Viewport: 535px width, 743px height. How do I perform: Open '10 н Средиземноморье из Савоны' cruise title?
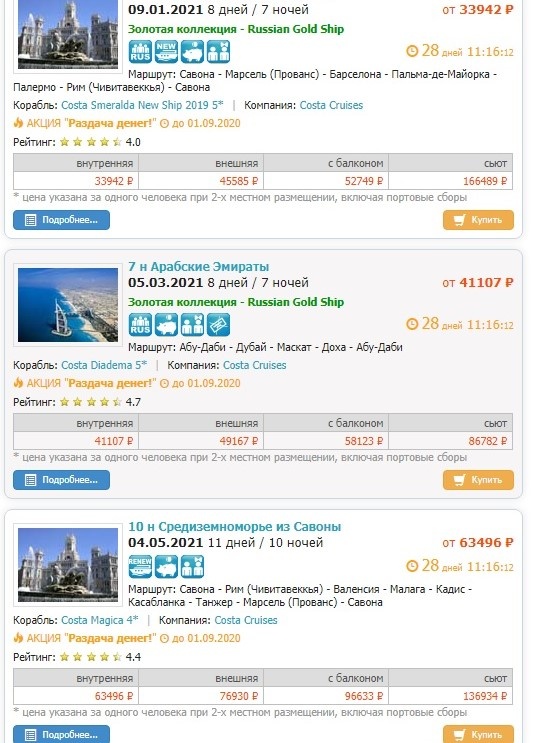tap(235, 527)
